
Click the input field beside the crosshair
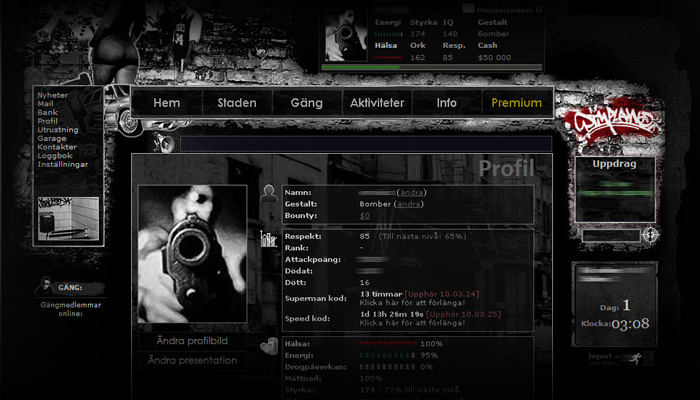(610, 236)
